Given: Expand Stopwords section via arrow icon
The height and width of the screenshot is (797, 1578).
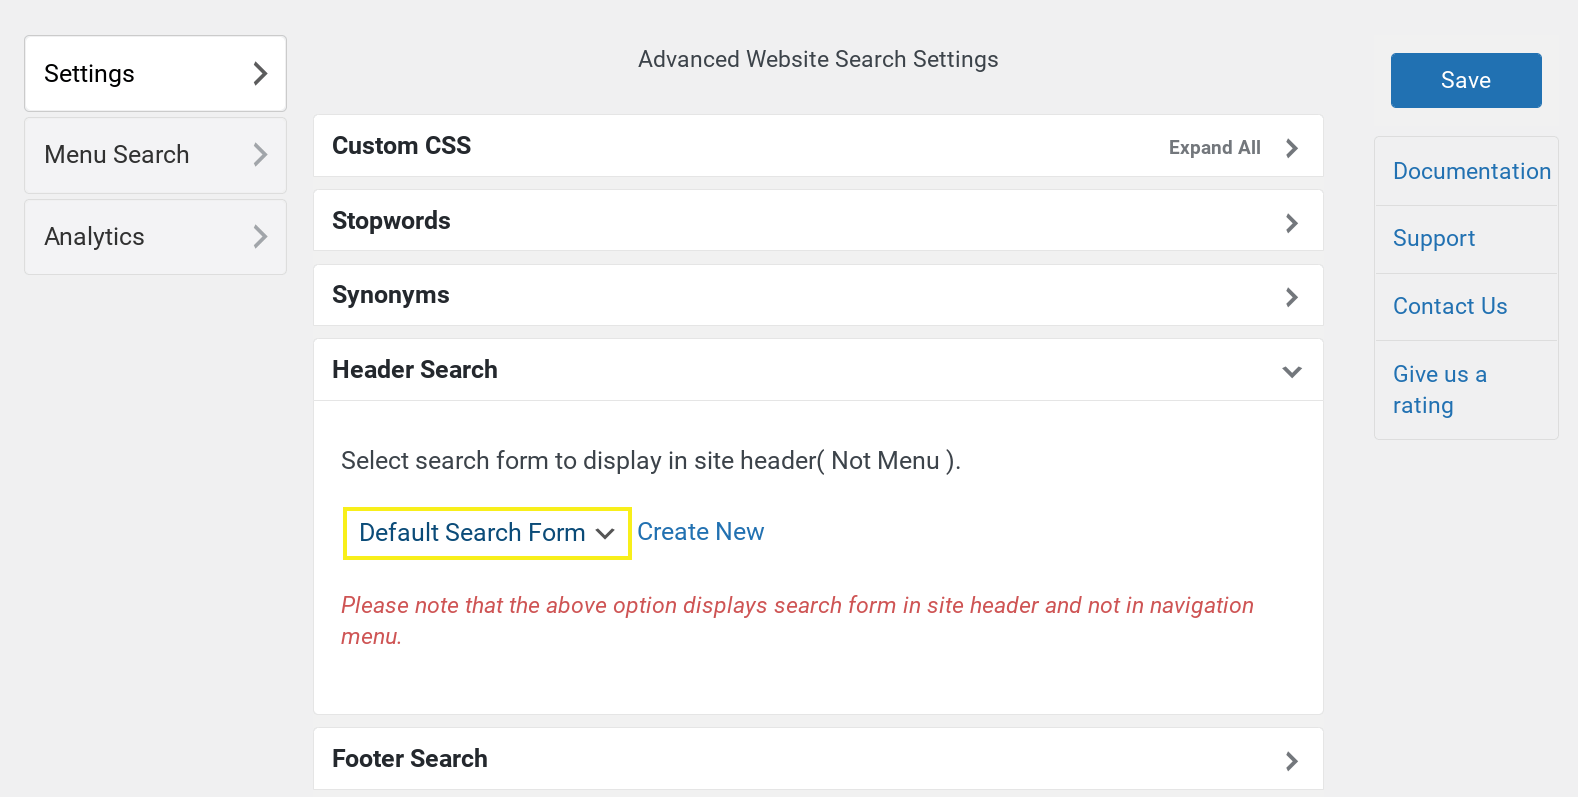Looking at the screenshot, I should click(1291, 223).
